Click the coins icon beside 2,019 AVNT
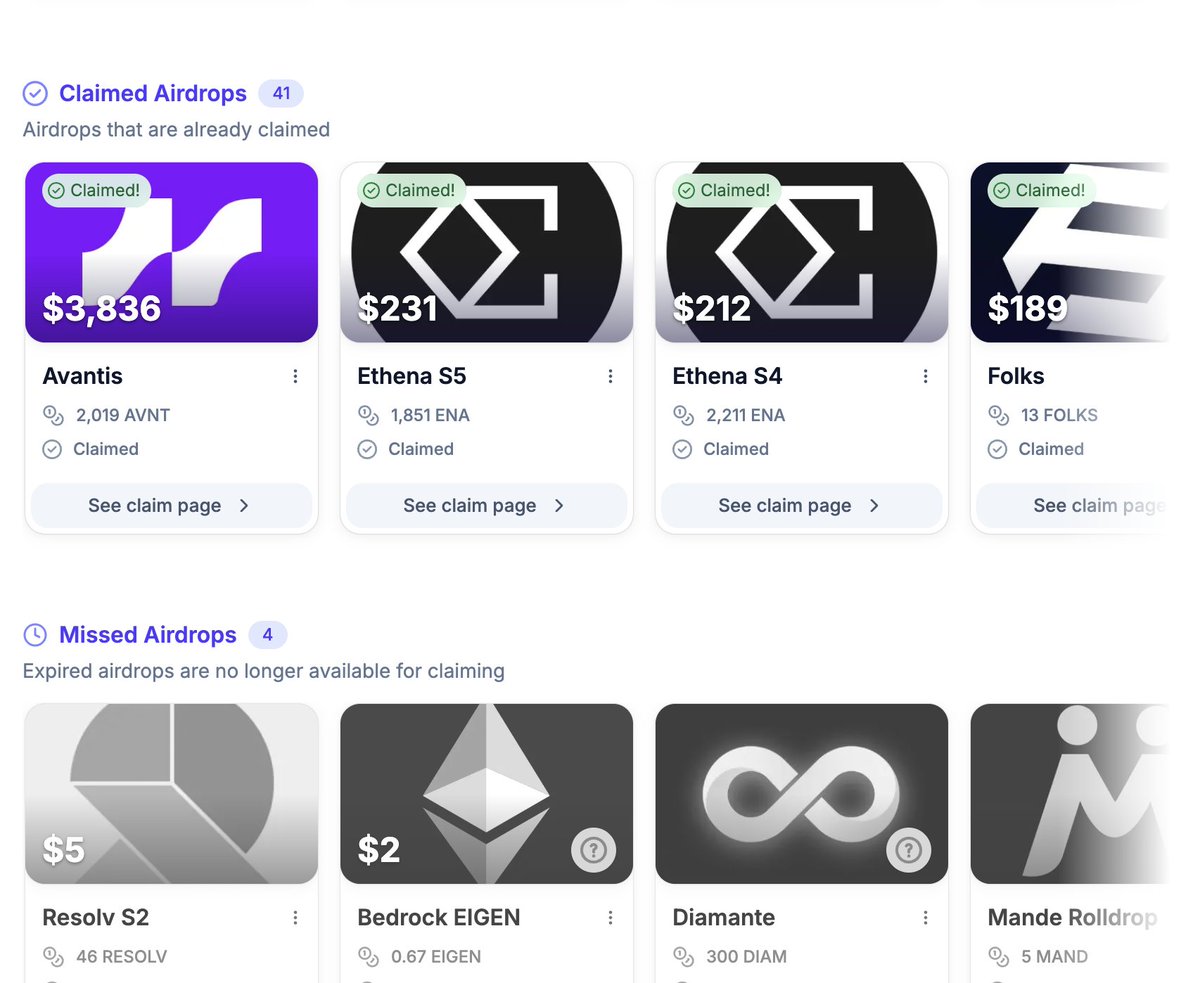The height and width of the screenshot is (983, 1200). [x=52, y=415]
